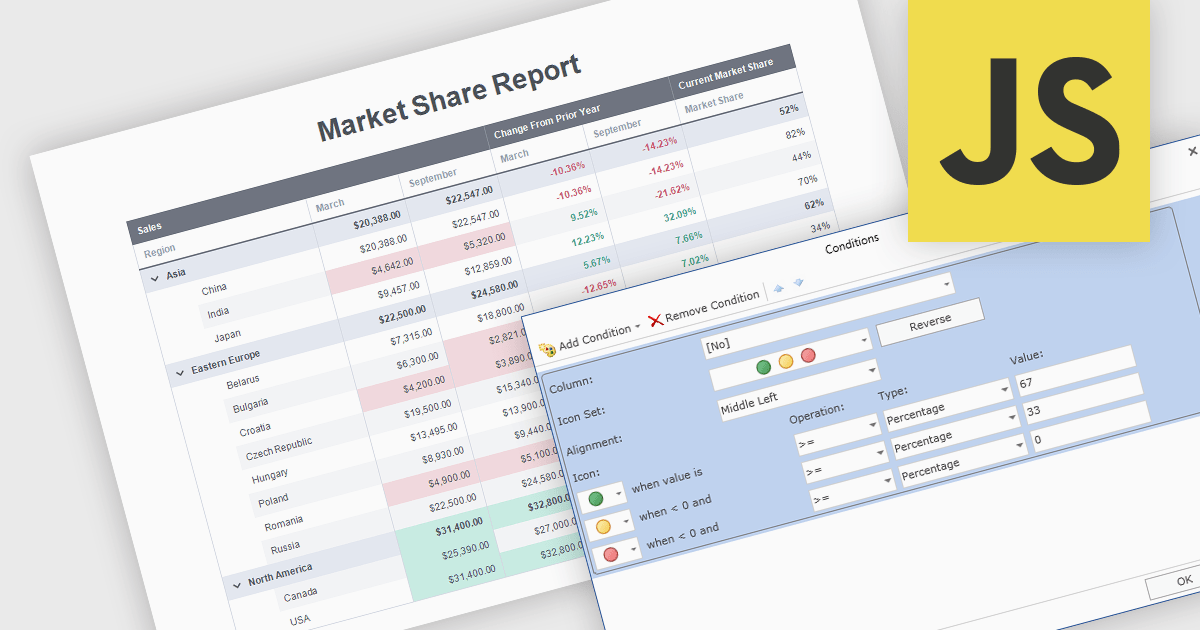Viewport: 1200px width, 630px height.
Task: Open the green circle icon dropdown
Action: click(602, 496)
